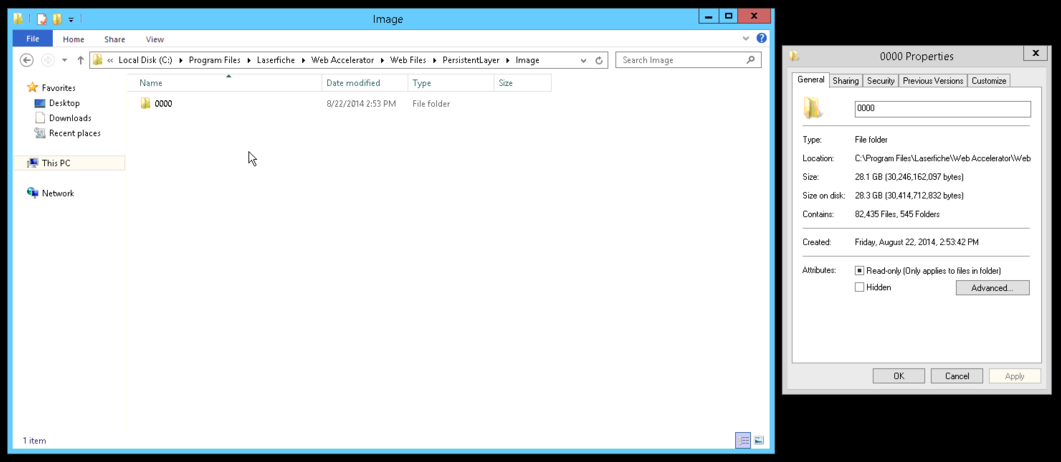Minimize the Image Explorer window
This screenshot has width=1061, height=462.
coord(707,16)
